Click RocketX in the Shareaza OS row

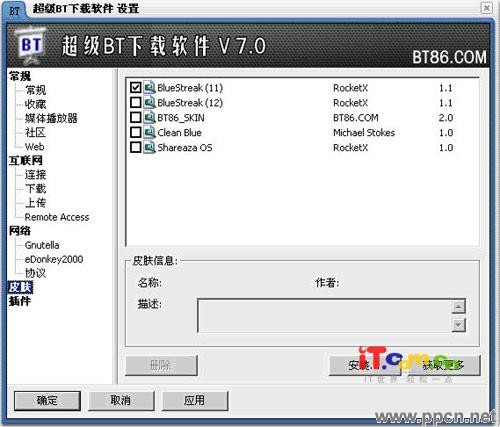[350, 148]
